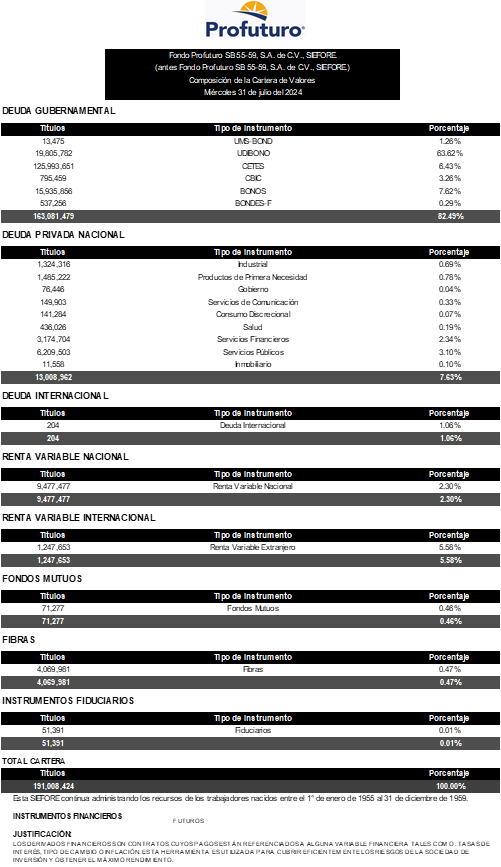Click the CETES percentage value 6.43%

point(450,166)
